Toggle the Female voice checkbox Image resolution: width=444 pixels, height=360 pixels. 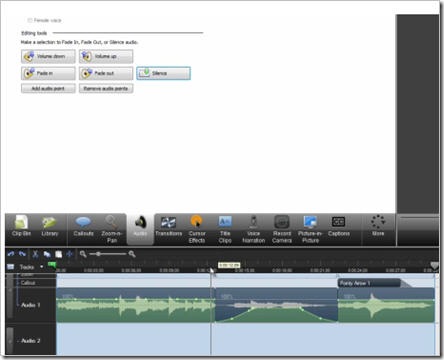click(x=30, y=20)
